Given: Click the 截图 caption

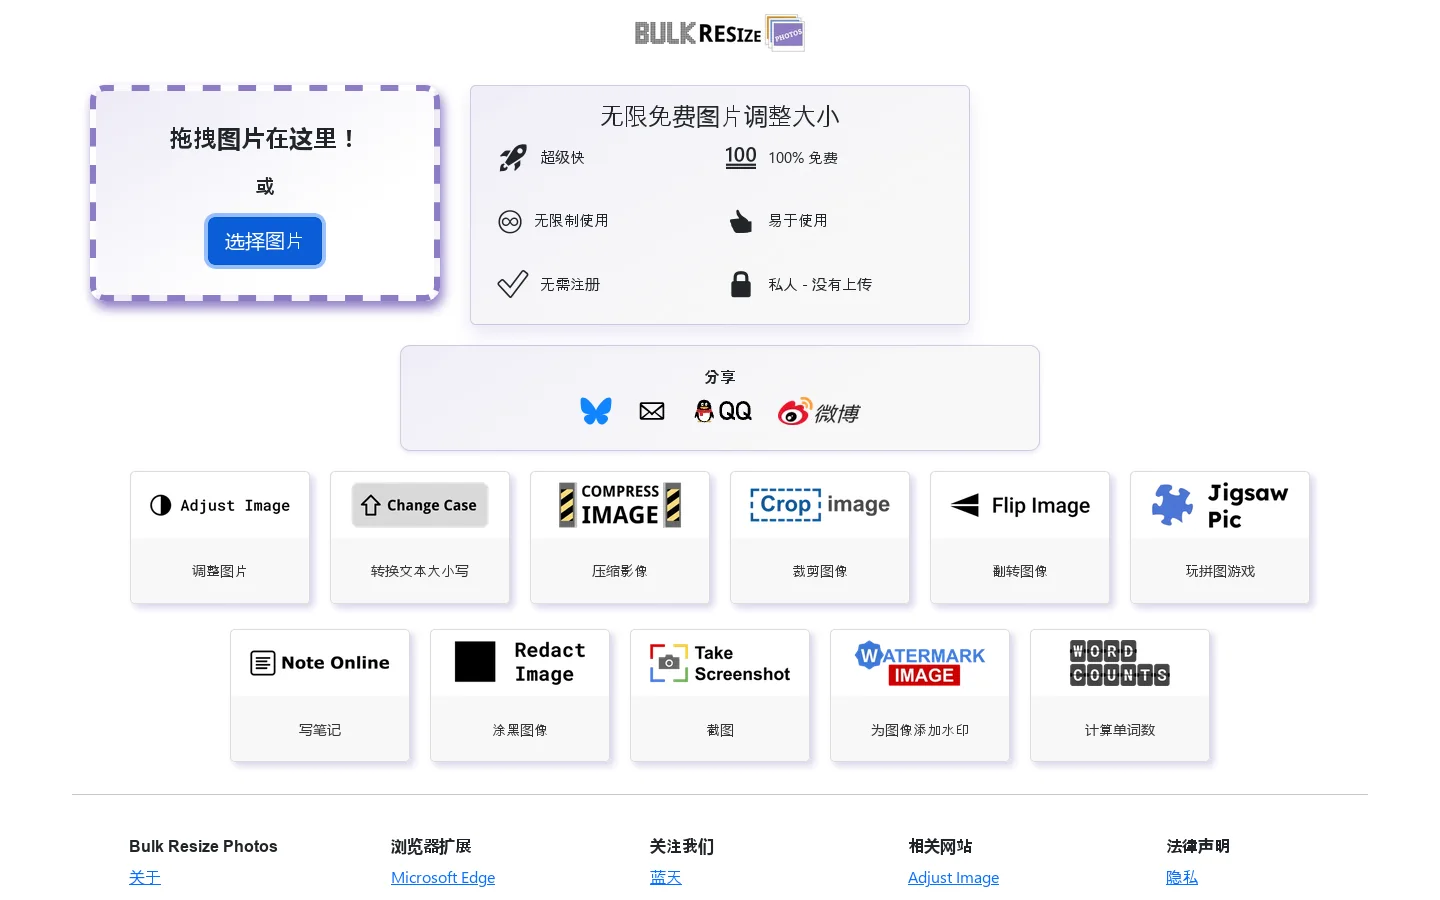Looking at the screenshot, I should pyautogui.click(x=720, y=730).
